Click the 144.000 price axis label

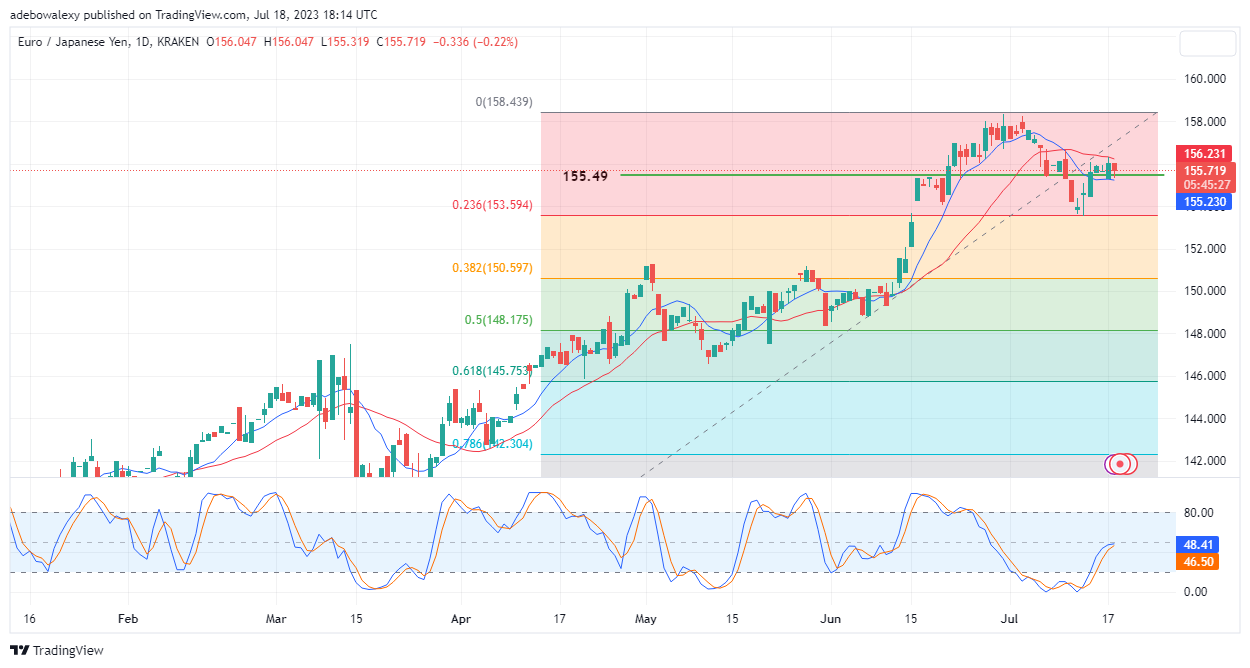(1206, 419)
